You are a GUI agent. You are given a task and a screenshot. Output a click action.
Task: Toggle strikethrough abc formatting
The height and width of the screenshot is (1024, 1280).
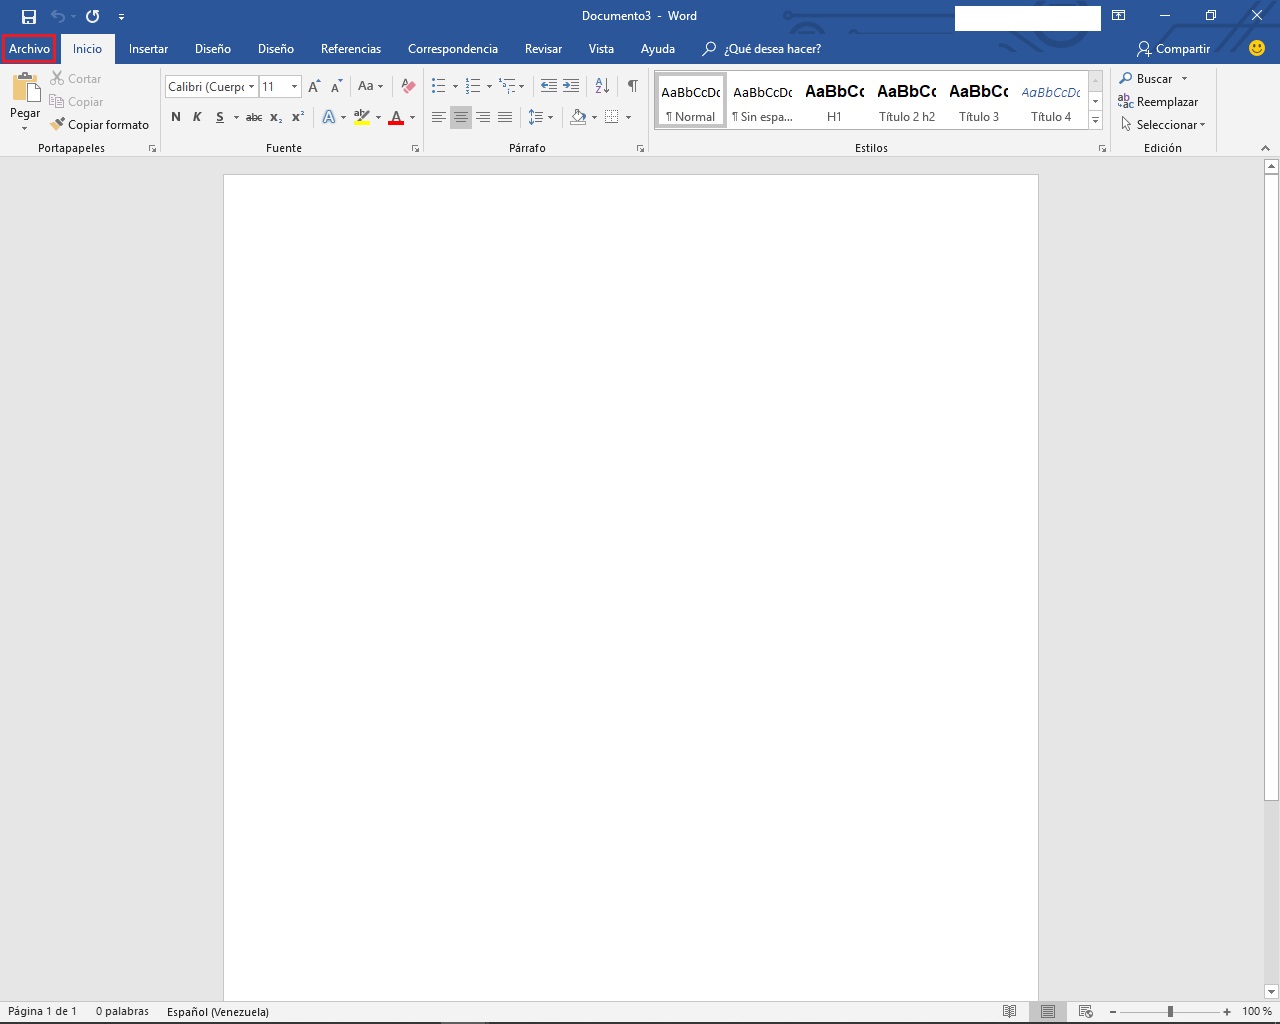click(254, 117)
